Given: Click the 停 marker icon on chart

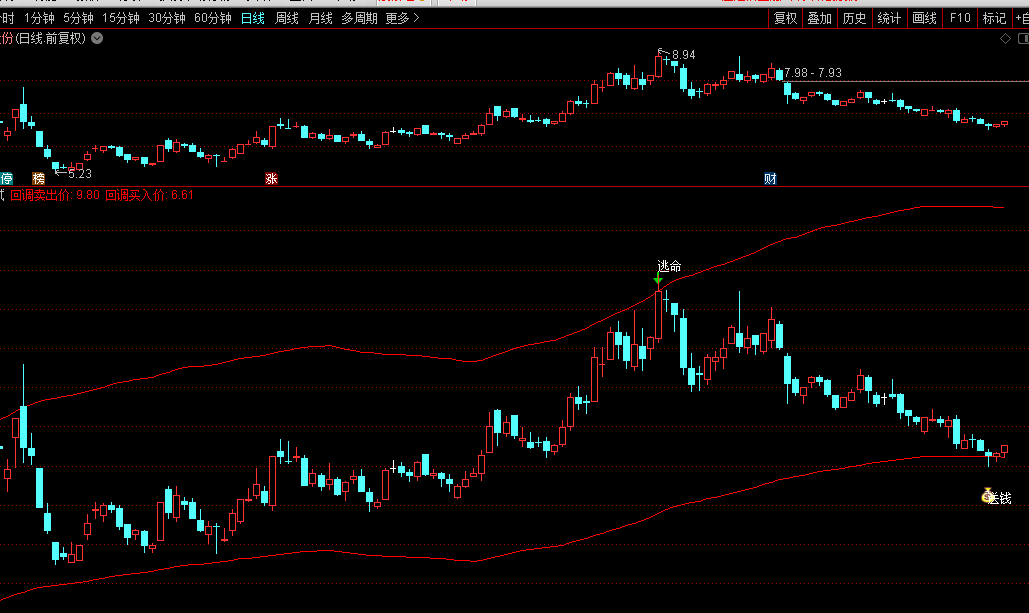Looking at the screenshot, I should click(x=6, y=179).
